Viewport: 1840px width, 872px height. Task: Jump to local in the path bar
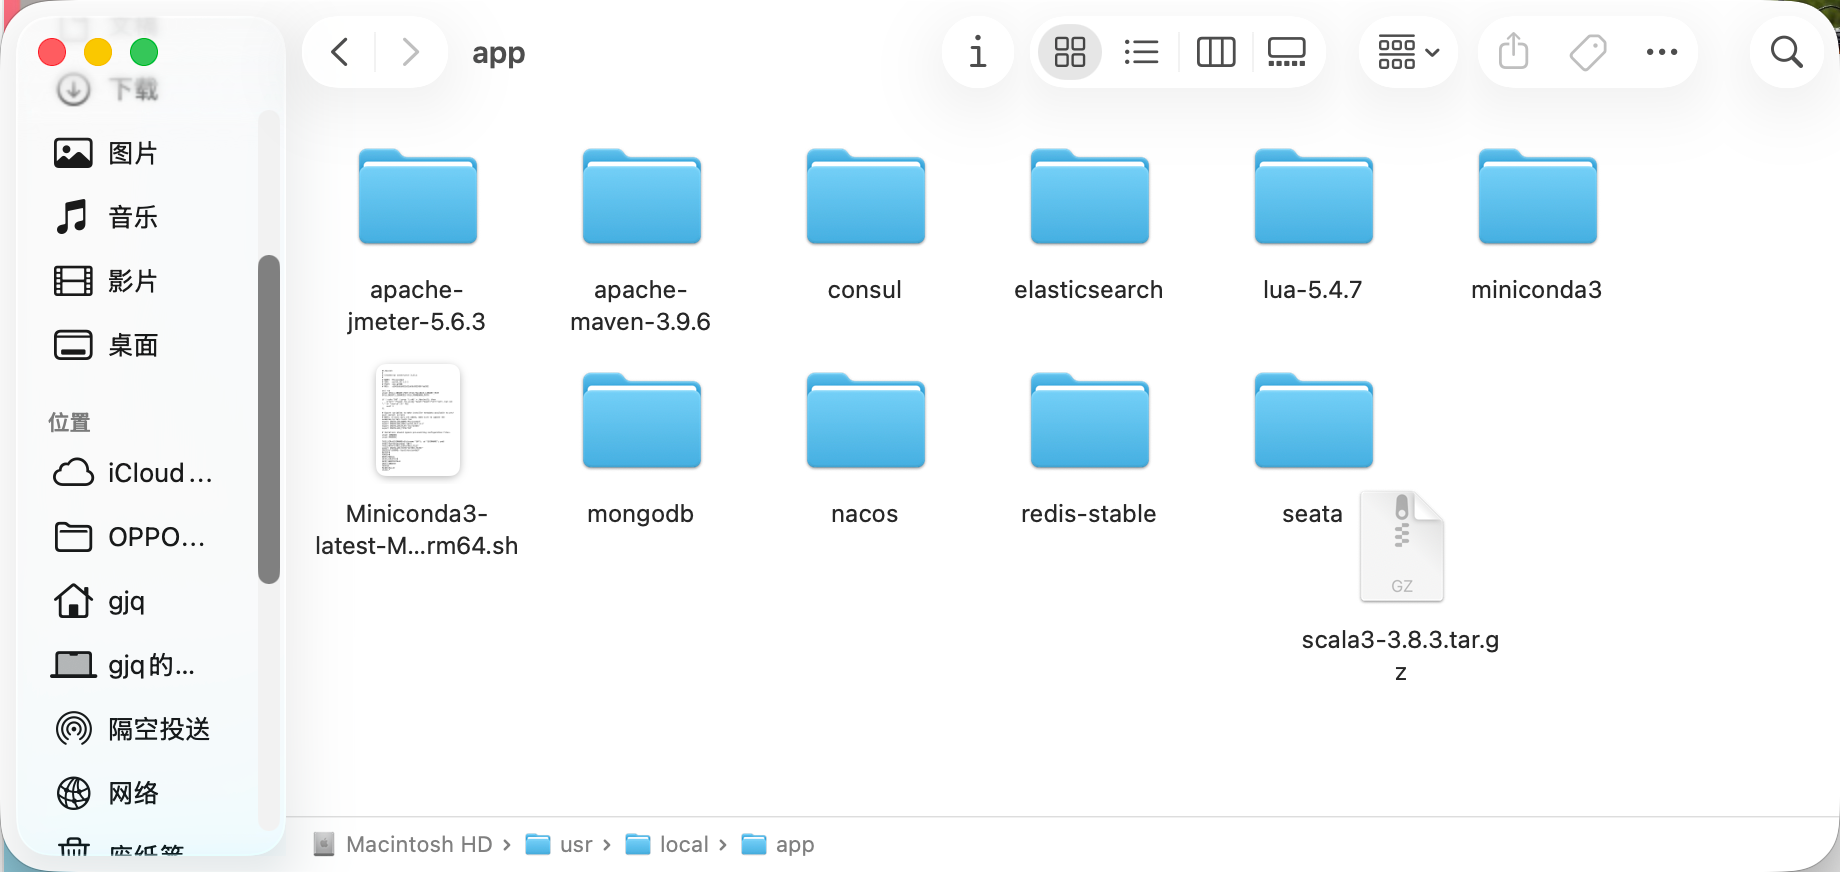pos(668,845)
